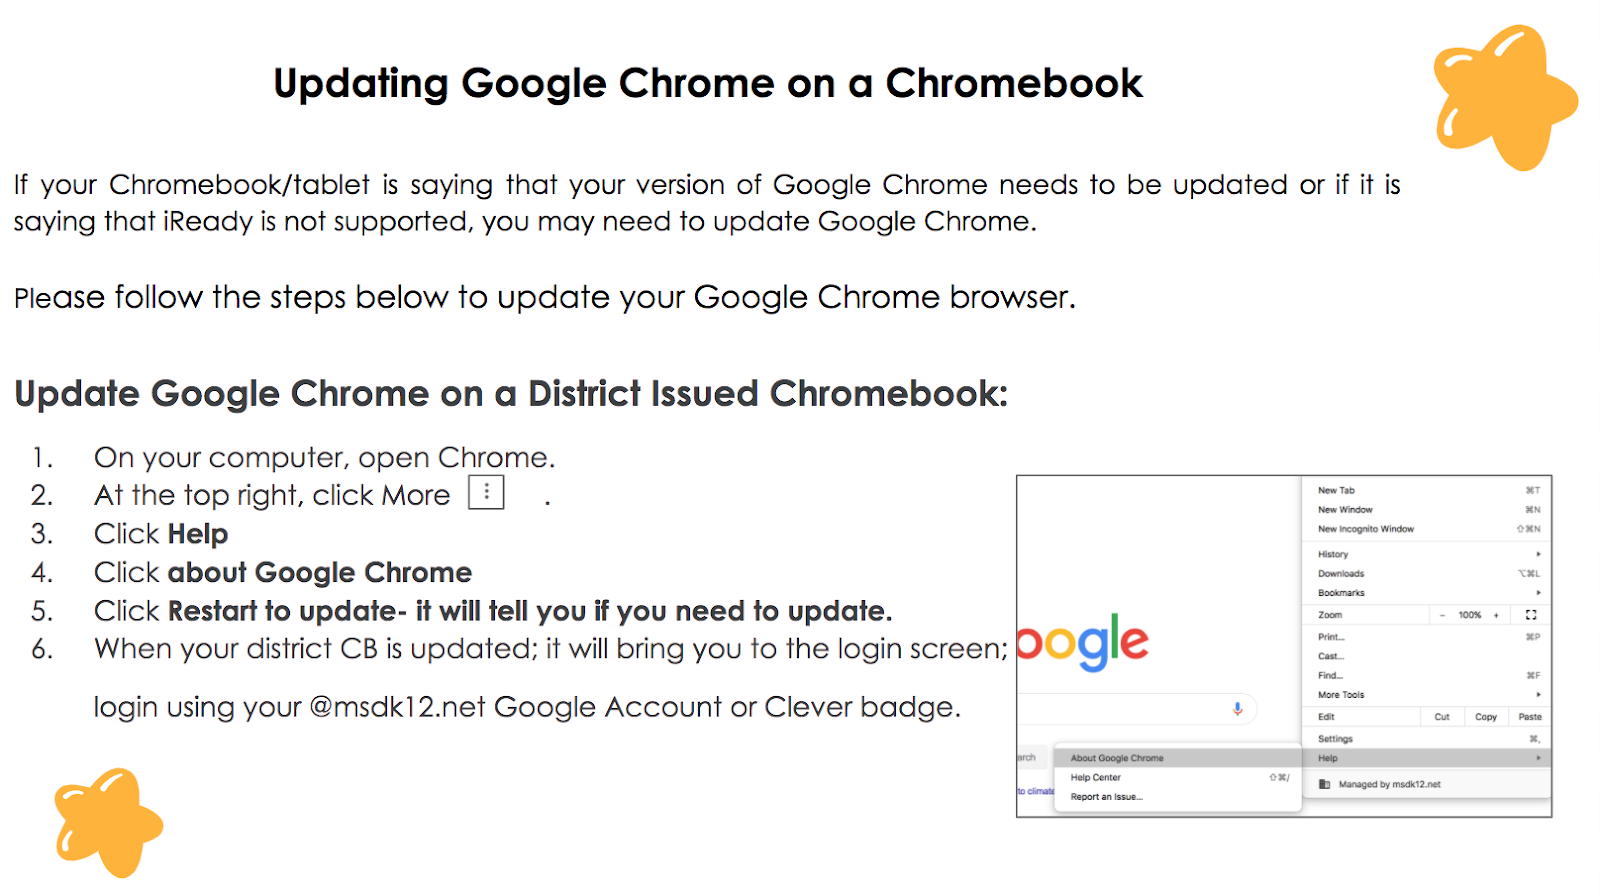The image size is (1600, 895).
Task: Click the zoom in plus button
Action: (x=1496, y=615)
